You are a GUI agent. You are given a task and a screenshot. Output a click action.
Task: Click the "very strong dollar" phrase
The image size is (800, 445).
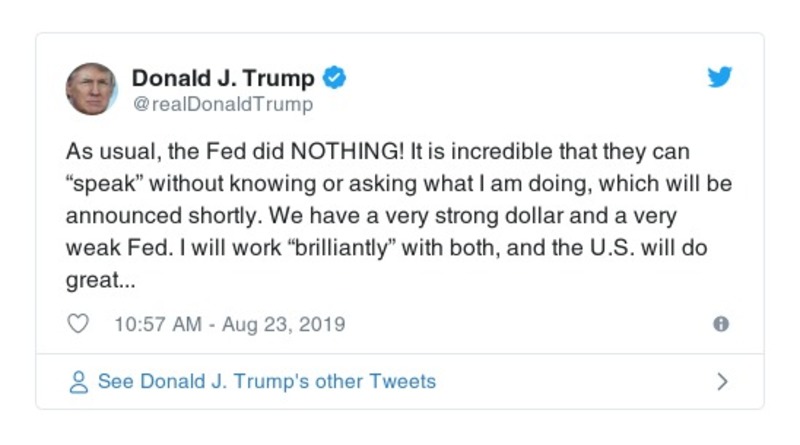click(x=527, y=216)
